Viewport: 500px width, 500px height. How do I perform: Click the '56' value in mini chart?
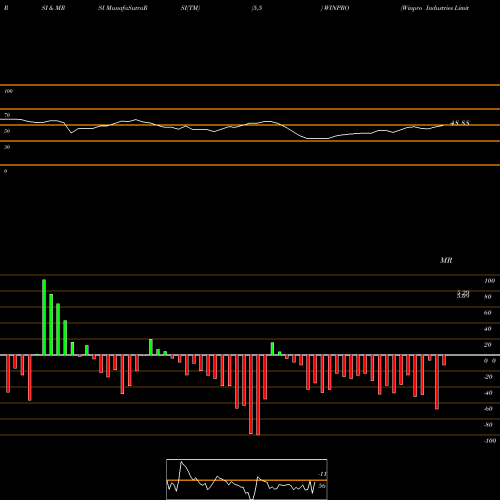322,486
